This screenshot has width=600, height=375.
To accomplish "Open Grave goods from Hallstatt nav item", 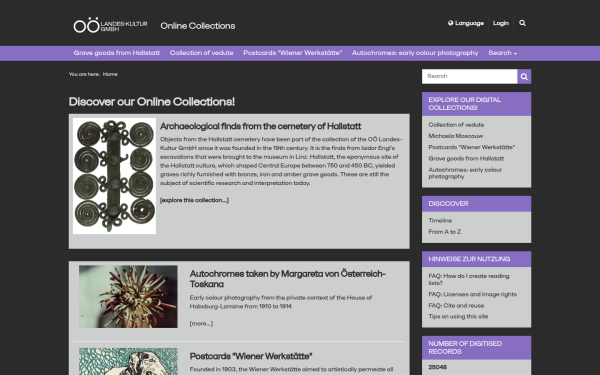I will click(117, 53).
